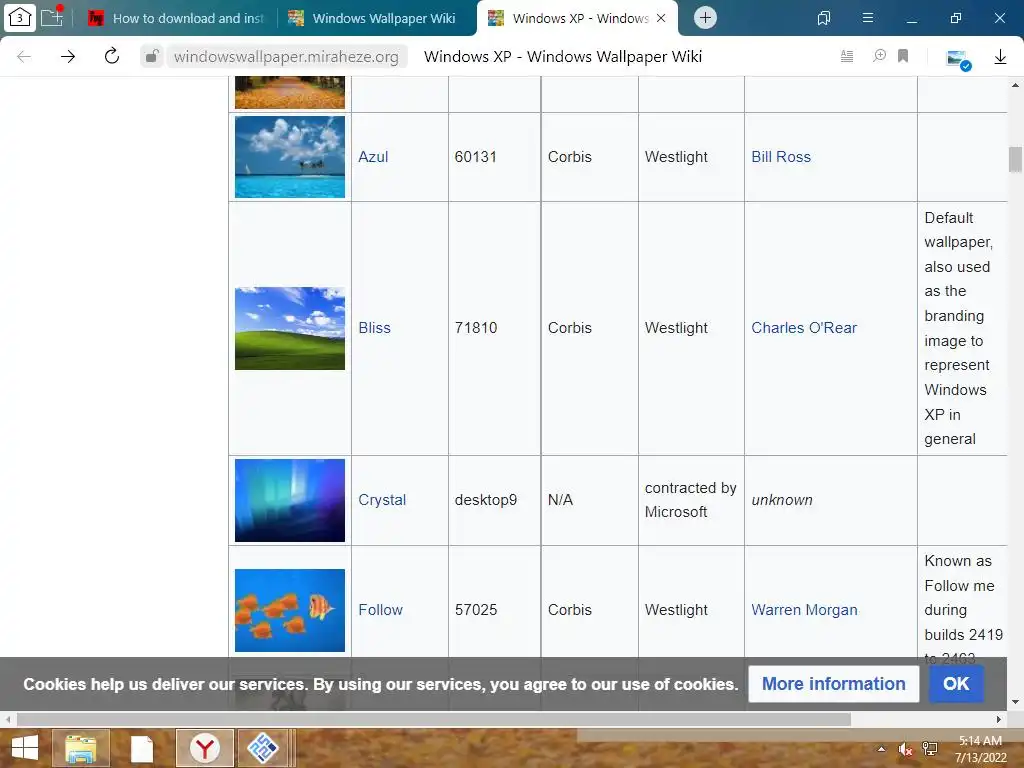Screen dimensions: 1024x768
Task: Click contracted by Microsoft text
Action: tap(690, 500)
